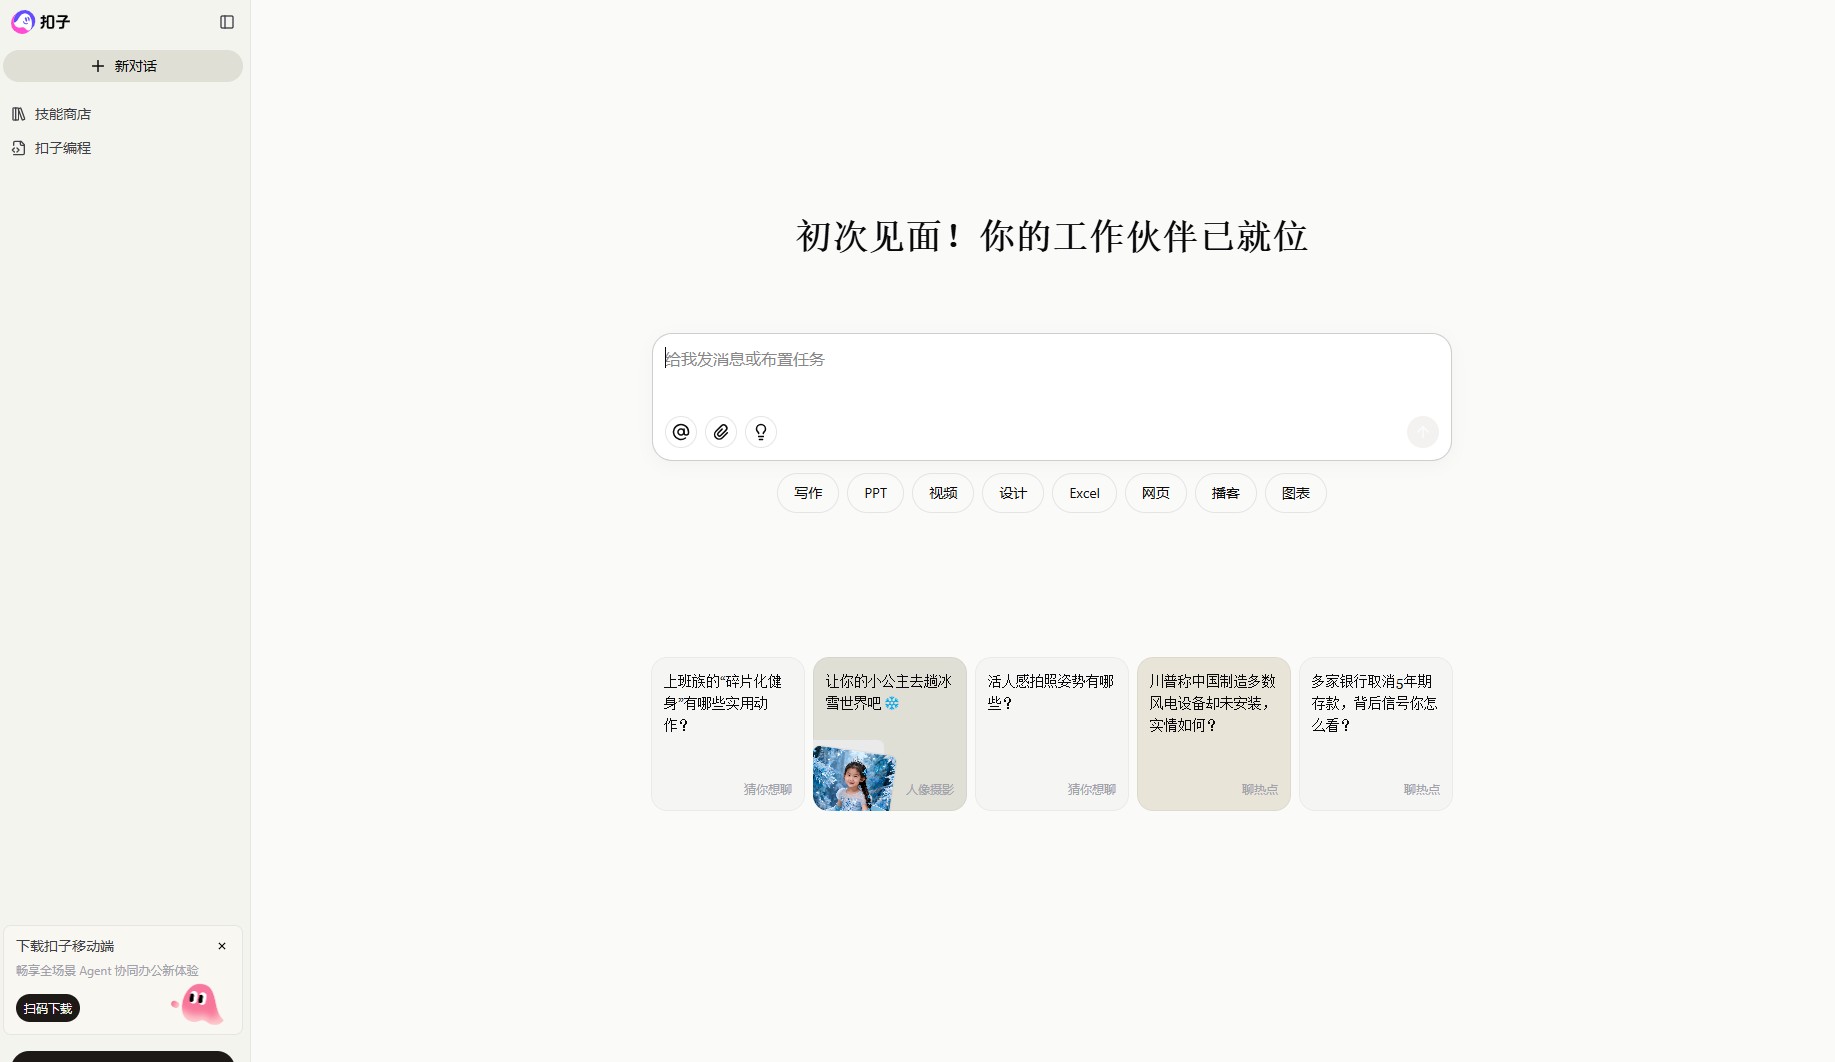
Task: Dismiss the mobile download banner
Action: pyautogui.click(x=222, y=946)
